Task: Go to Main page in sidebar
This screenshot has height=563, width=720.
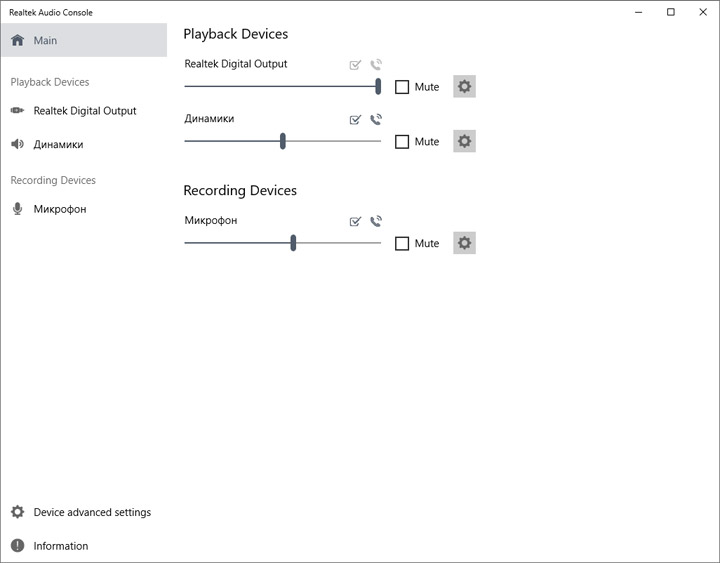Action: (83, 40)
